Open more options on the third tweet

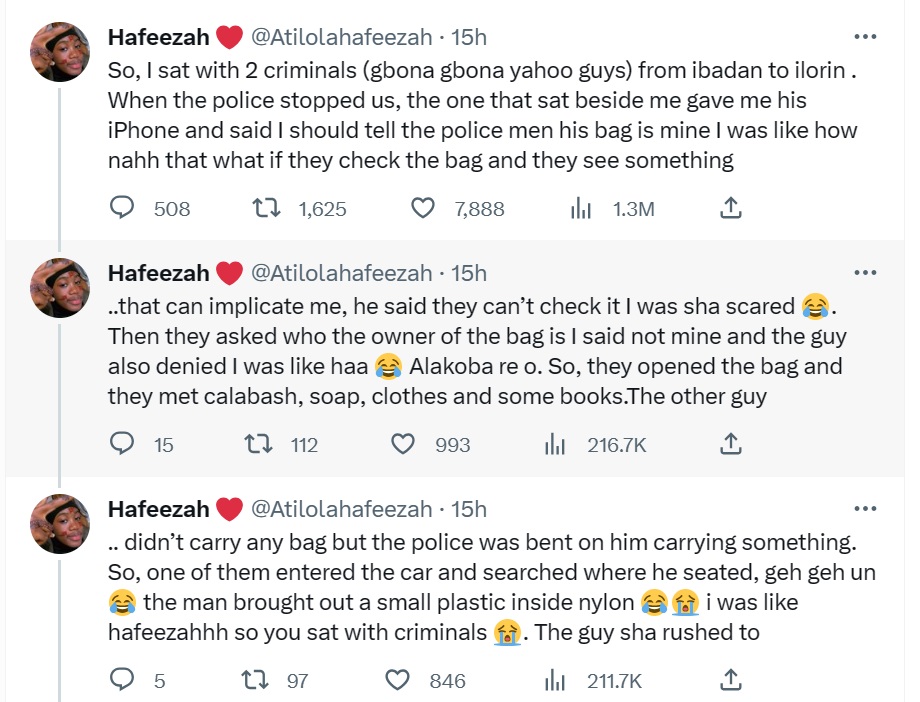(865, 509)
